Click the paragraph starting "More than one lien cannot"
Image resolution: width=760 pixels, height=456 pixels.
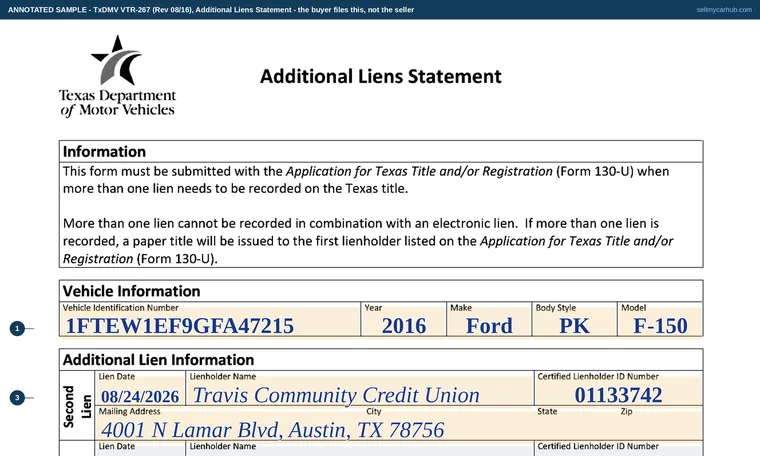point(368,241)
